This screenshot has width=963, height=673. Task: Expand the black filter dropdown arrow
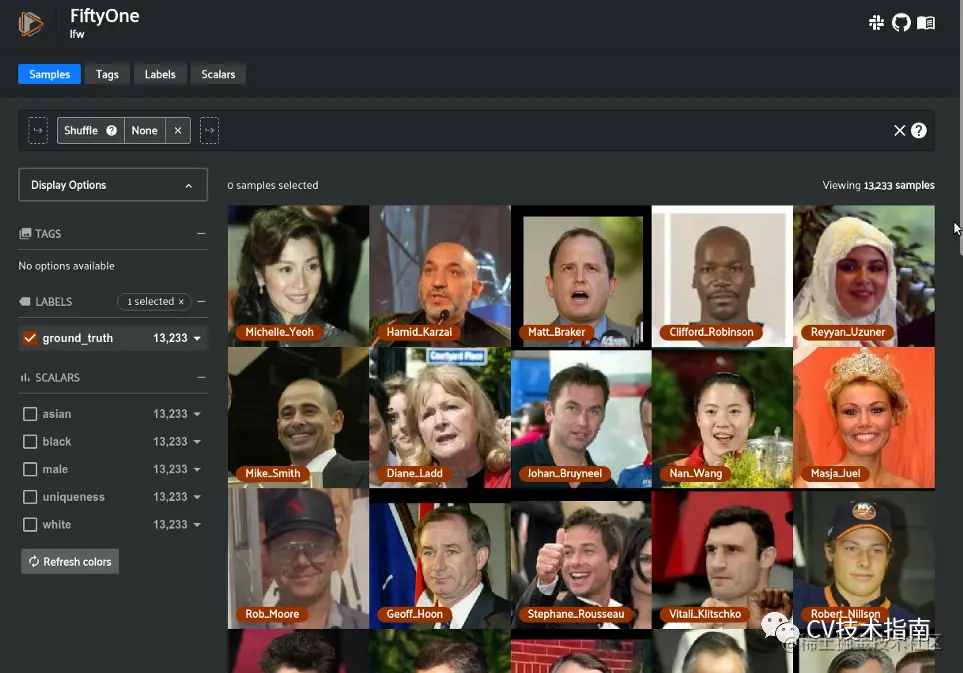197,442
